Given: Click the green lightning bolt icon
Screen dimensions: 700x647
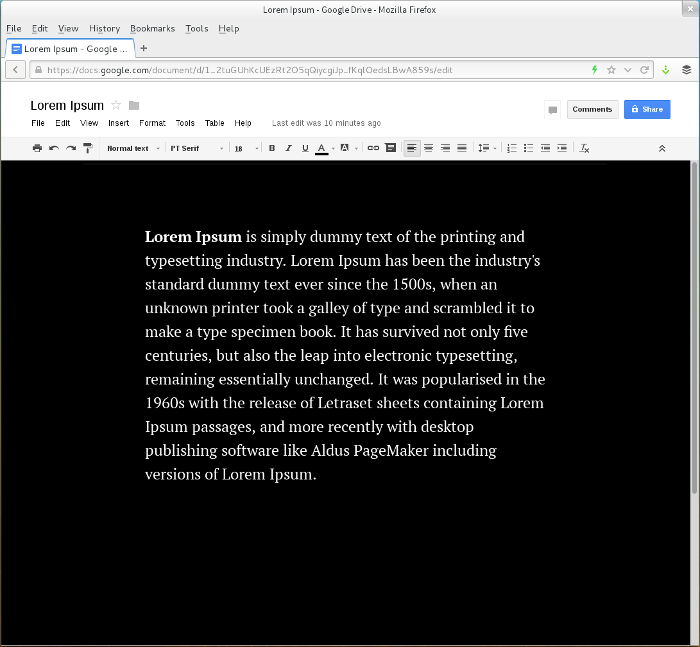Looking at the screenshot, I should point(595,70).
